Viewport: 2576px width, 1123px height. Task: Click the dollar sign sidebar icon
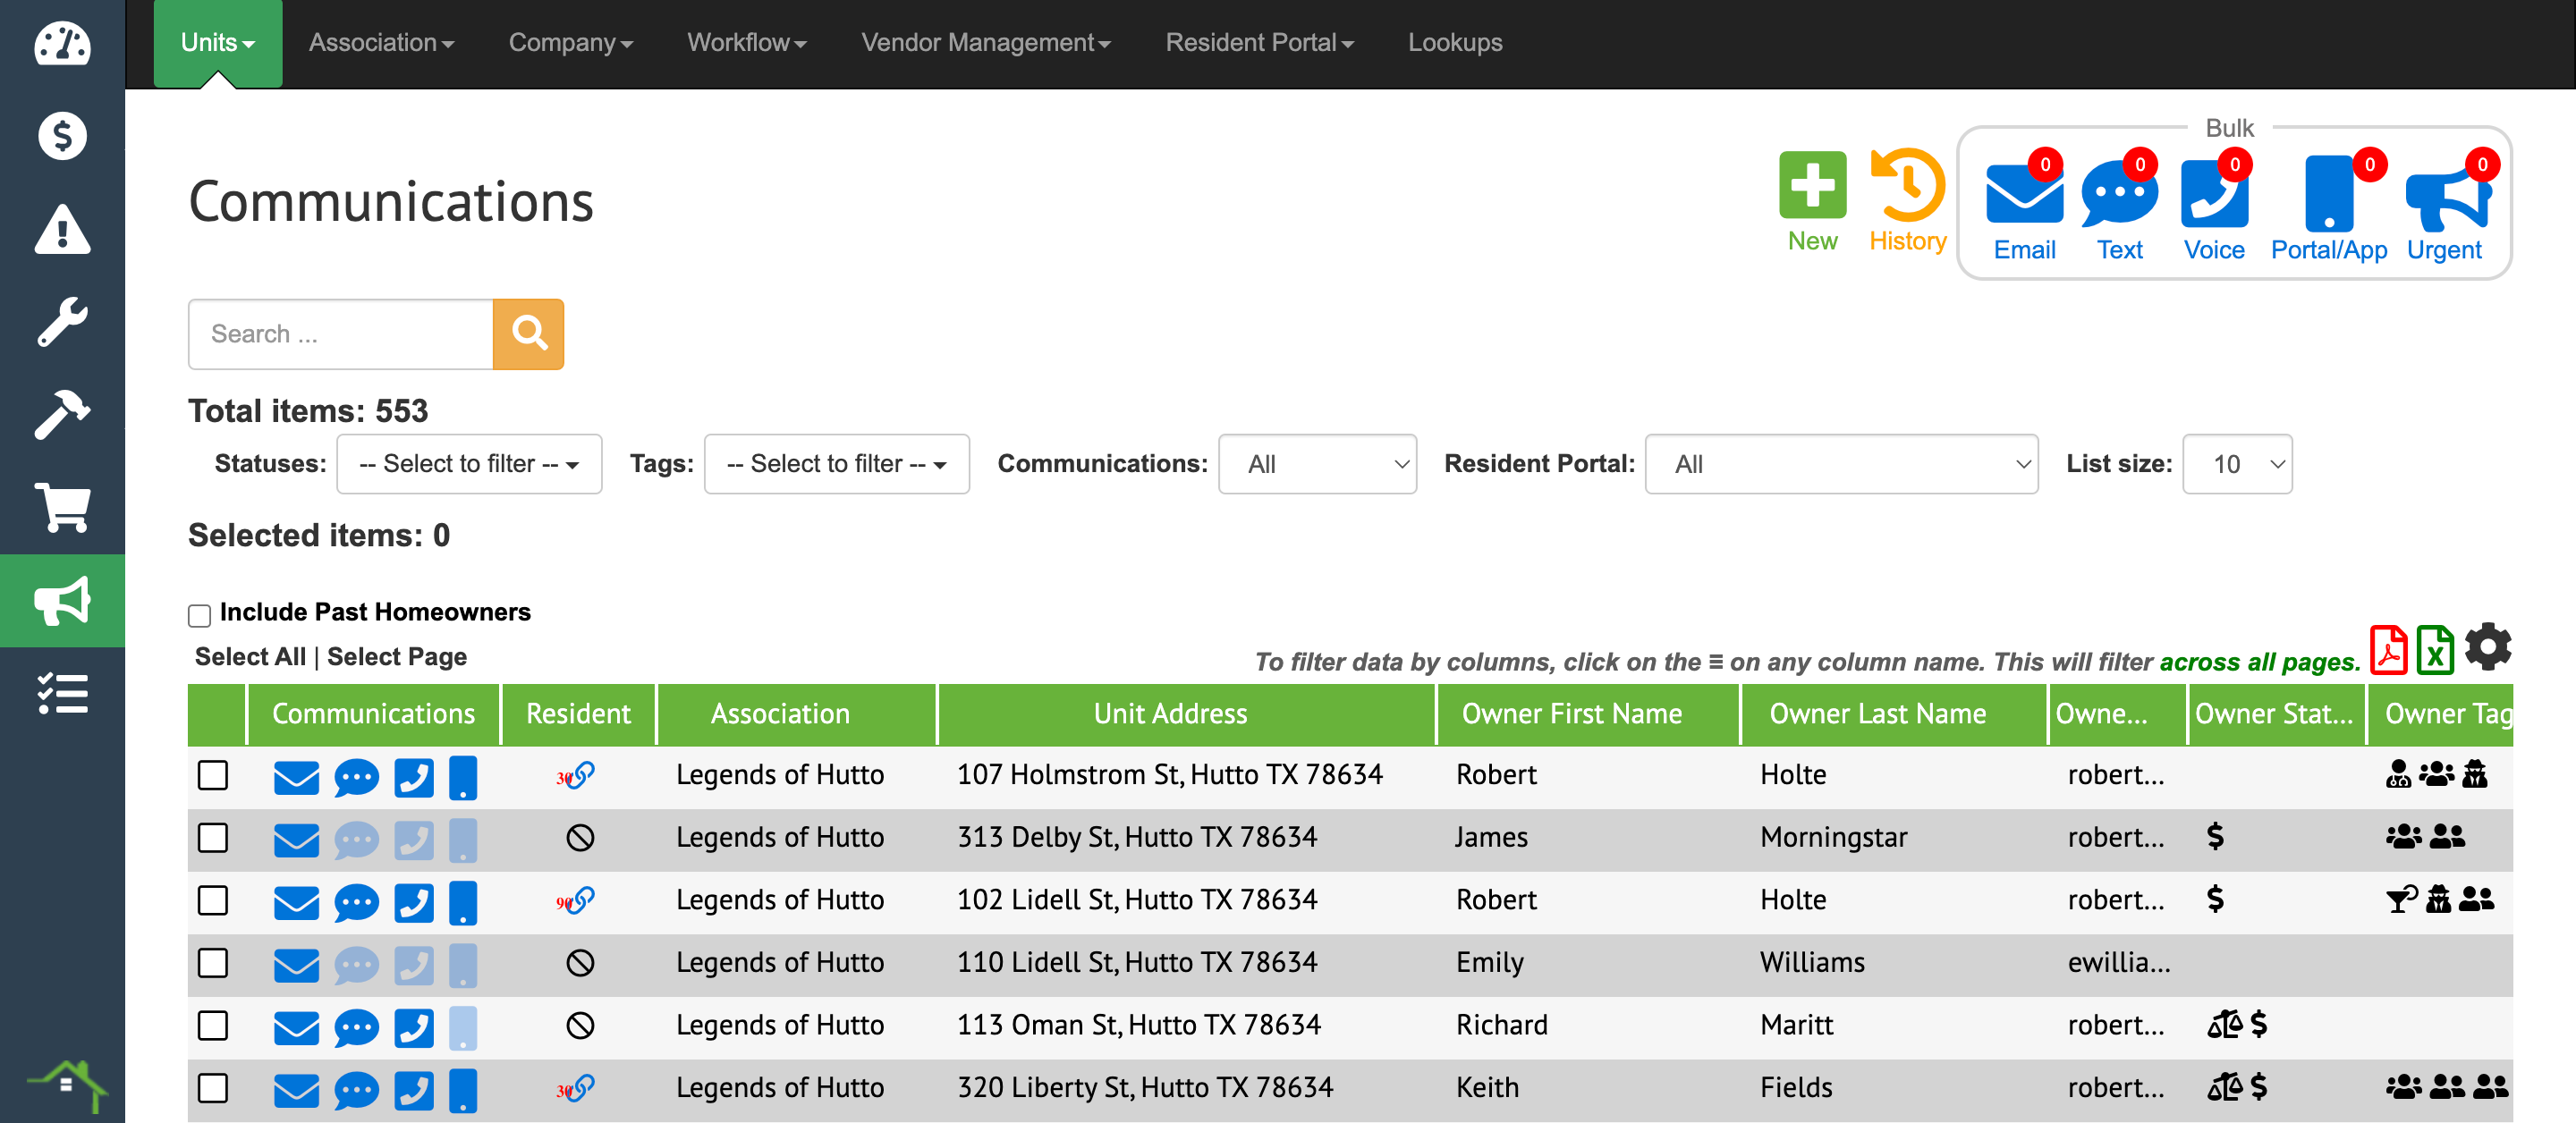click(62, 135)
